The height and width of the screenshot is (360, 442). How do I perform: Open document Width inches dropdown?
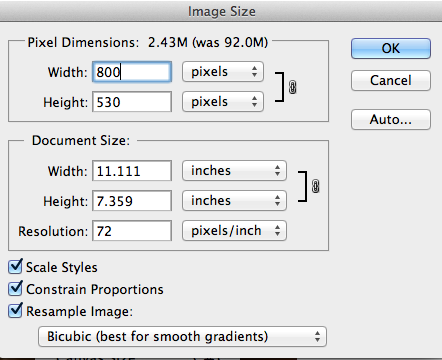point(234,171)
